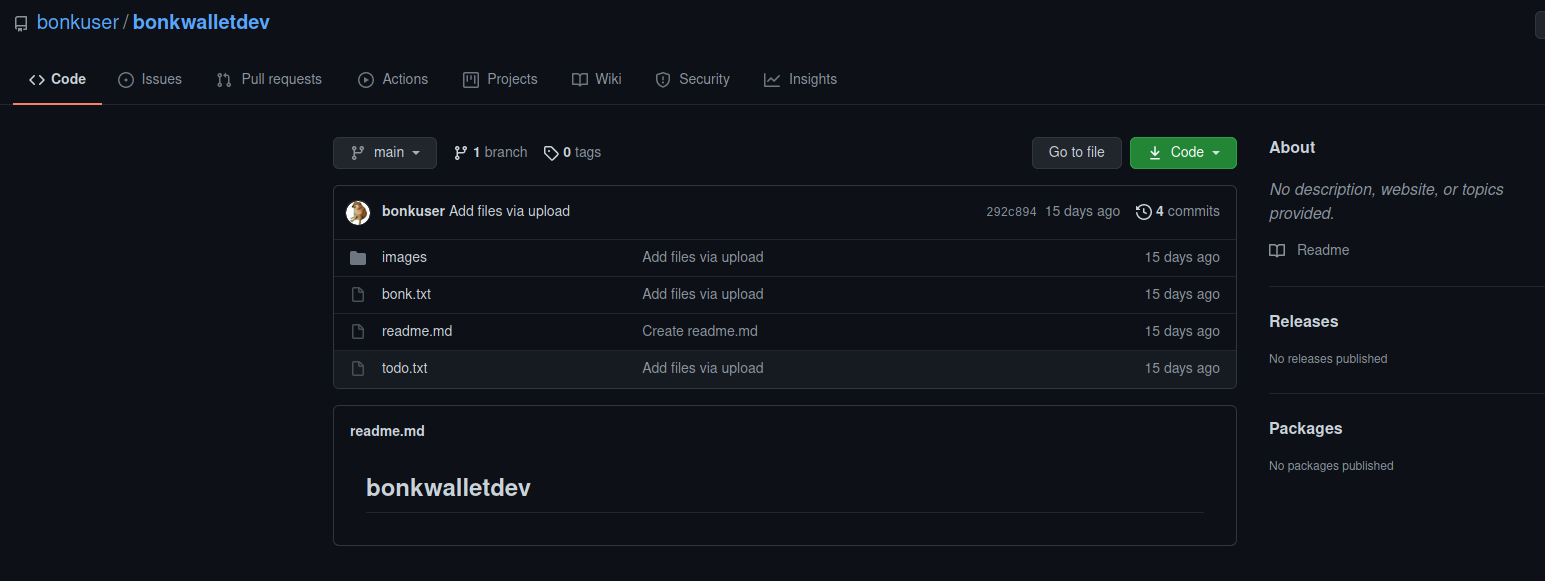The height and width of the screenshot is (581, 1545).
Task: Open commit message in images row
Action: pos(703,257)
